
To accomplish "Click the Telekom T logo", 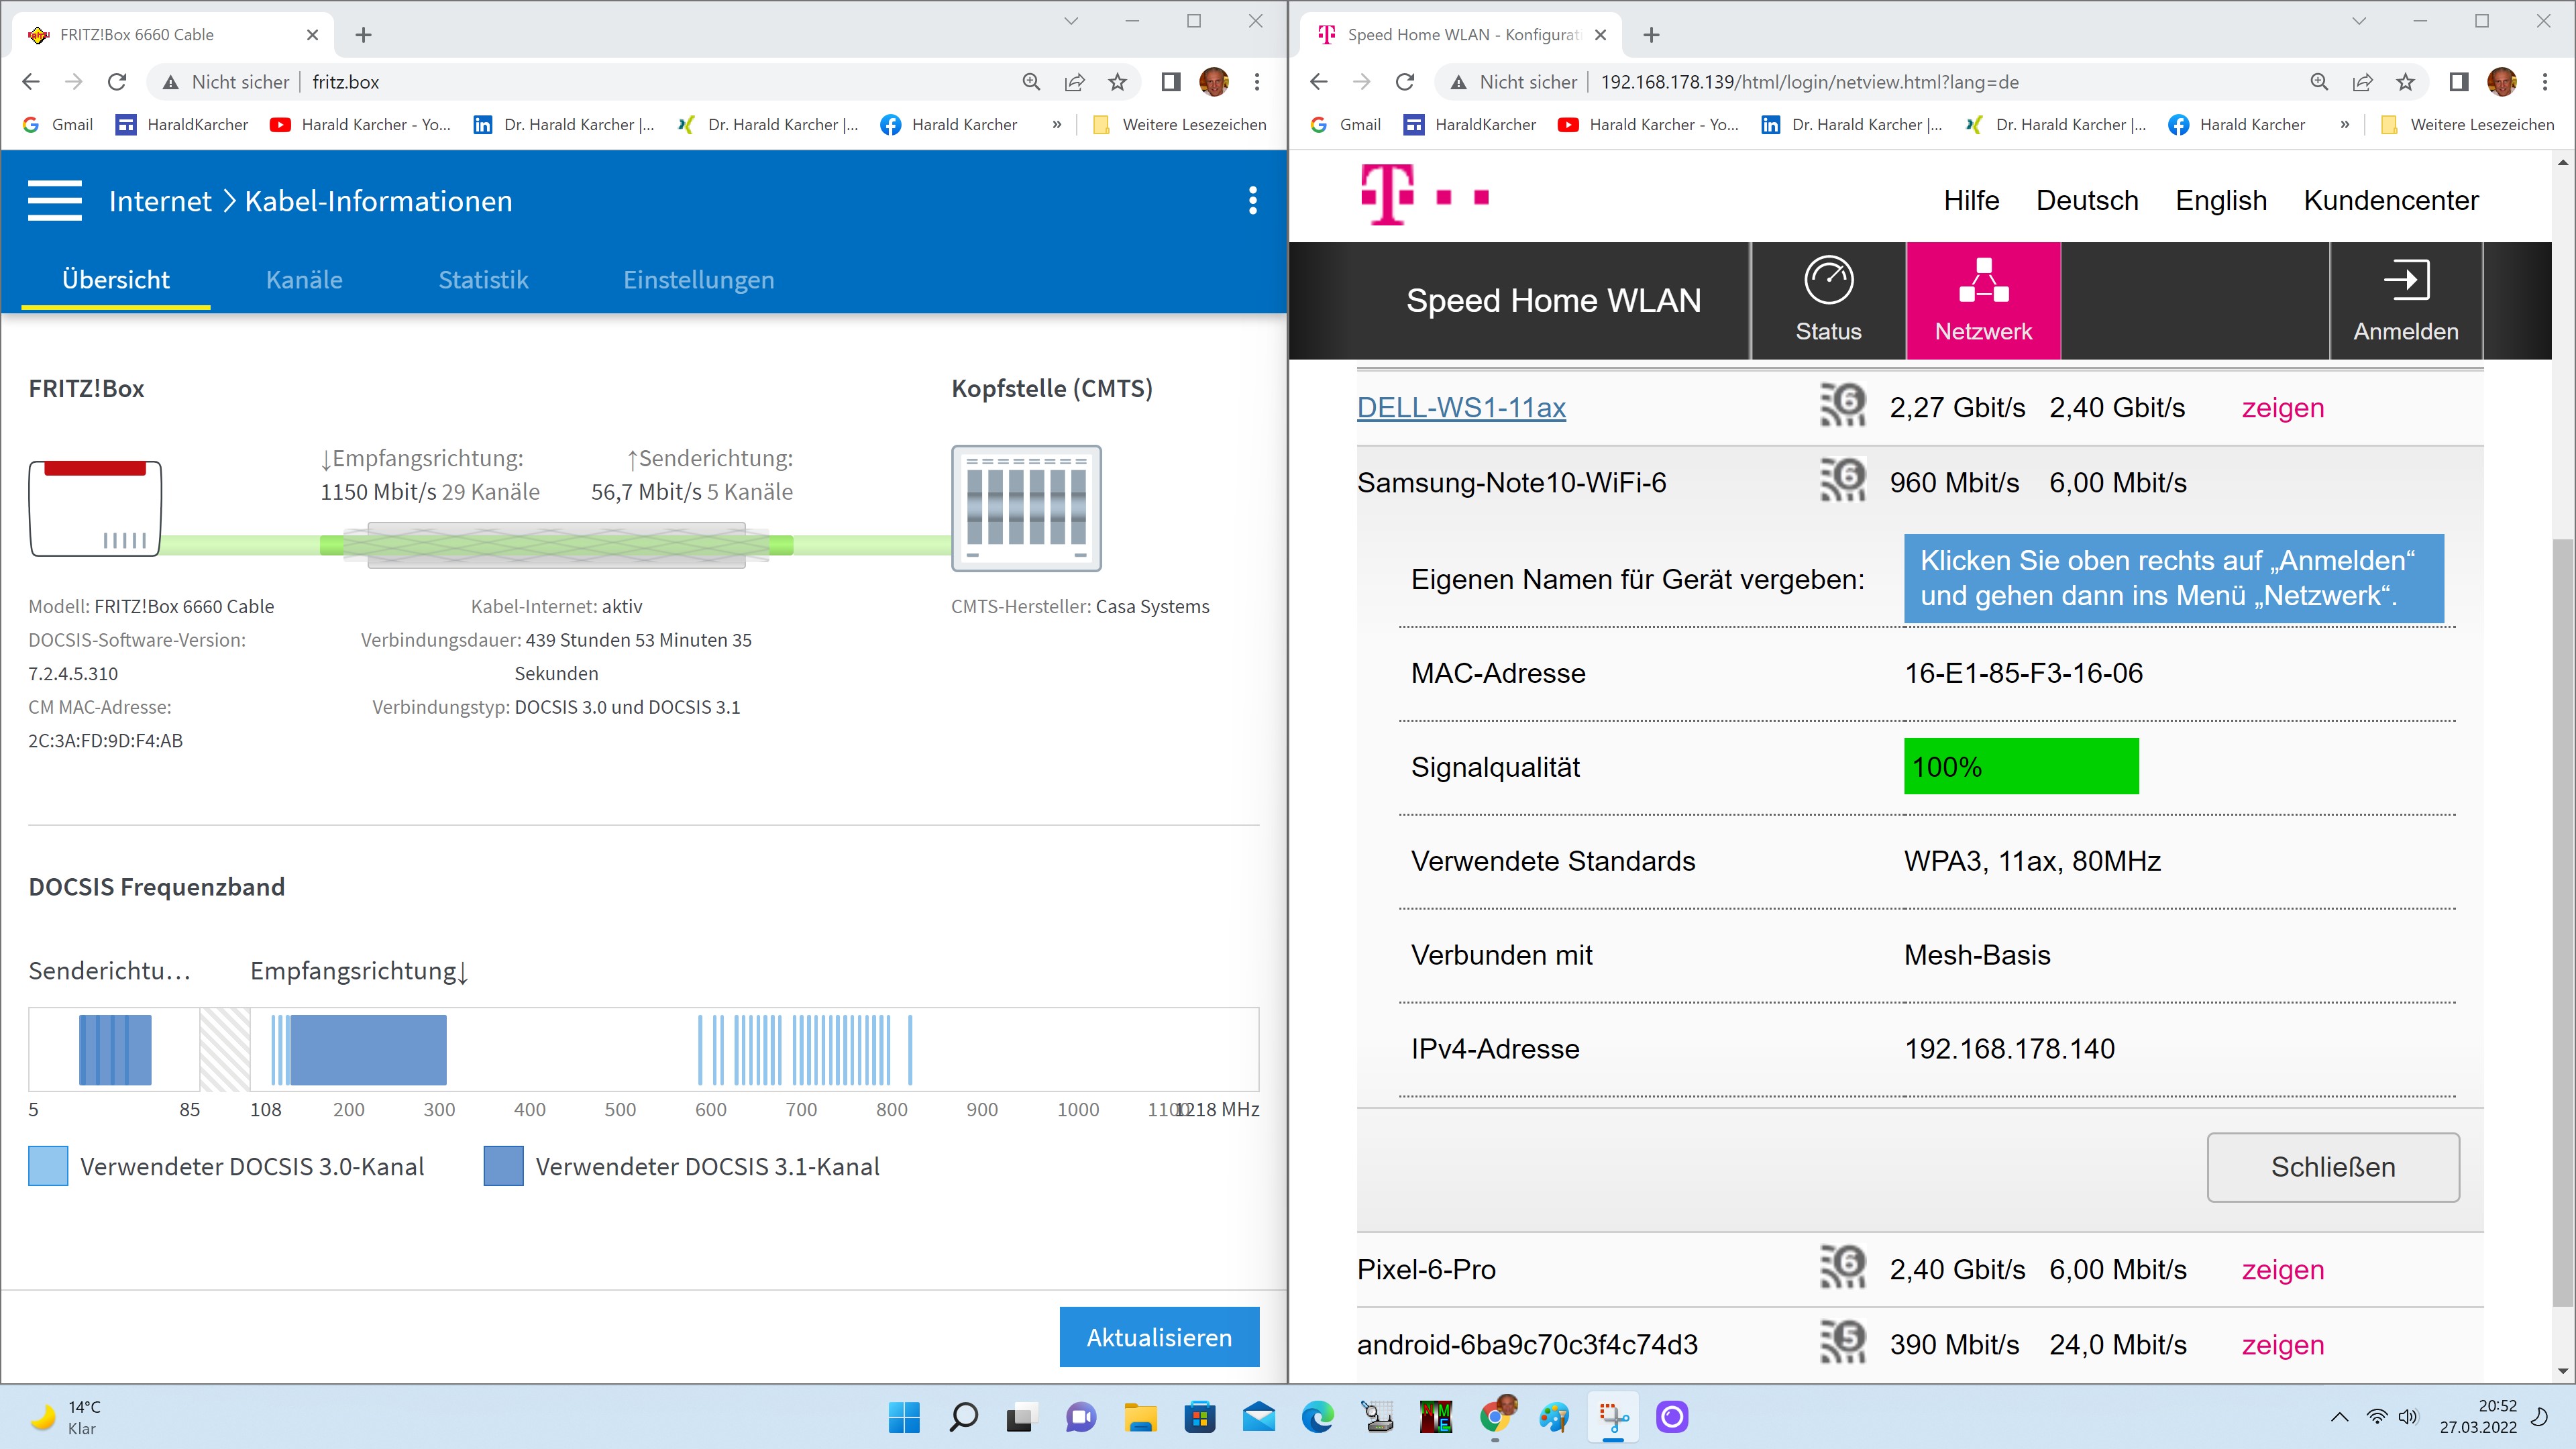I will pos(1388,196).
